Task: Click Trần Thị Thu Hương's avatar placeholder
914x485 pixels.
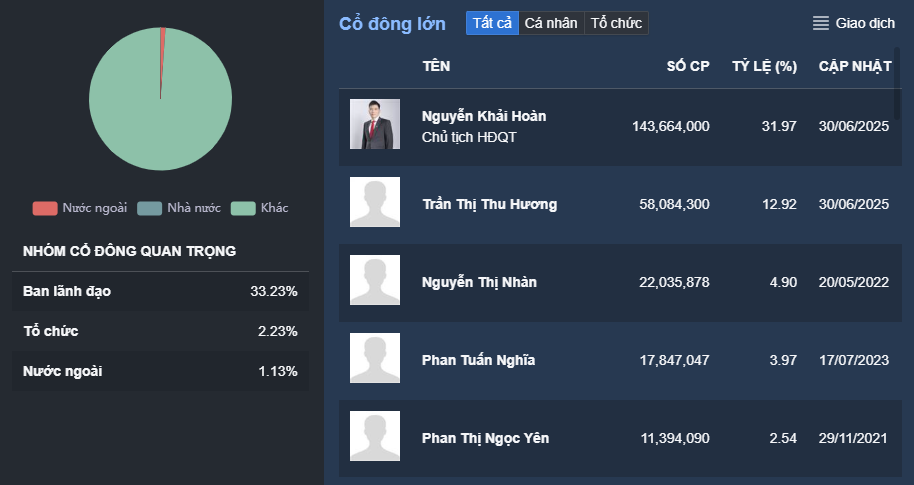Action: coord(375,203)
